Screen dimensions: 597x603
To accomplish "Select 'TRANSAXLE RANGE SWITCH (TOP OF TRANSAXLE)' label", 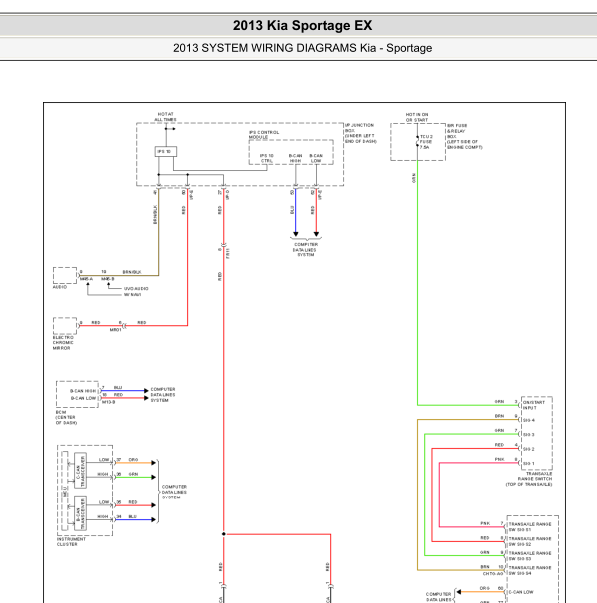I will click(x=529, y=479).
